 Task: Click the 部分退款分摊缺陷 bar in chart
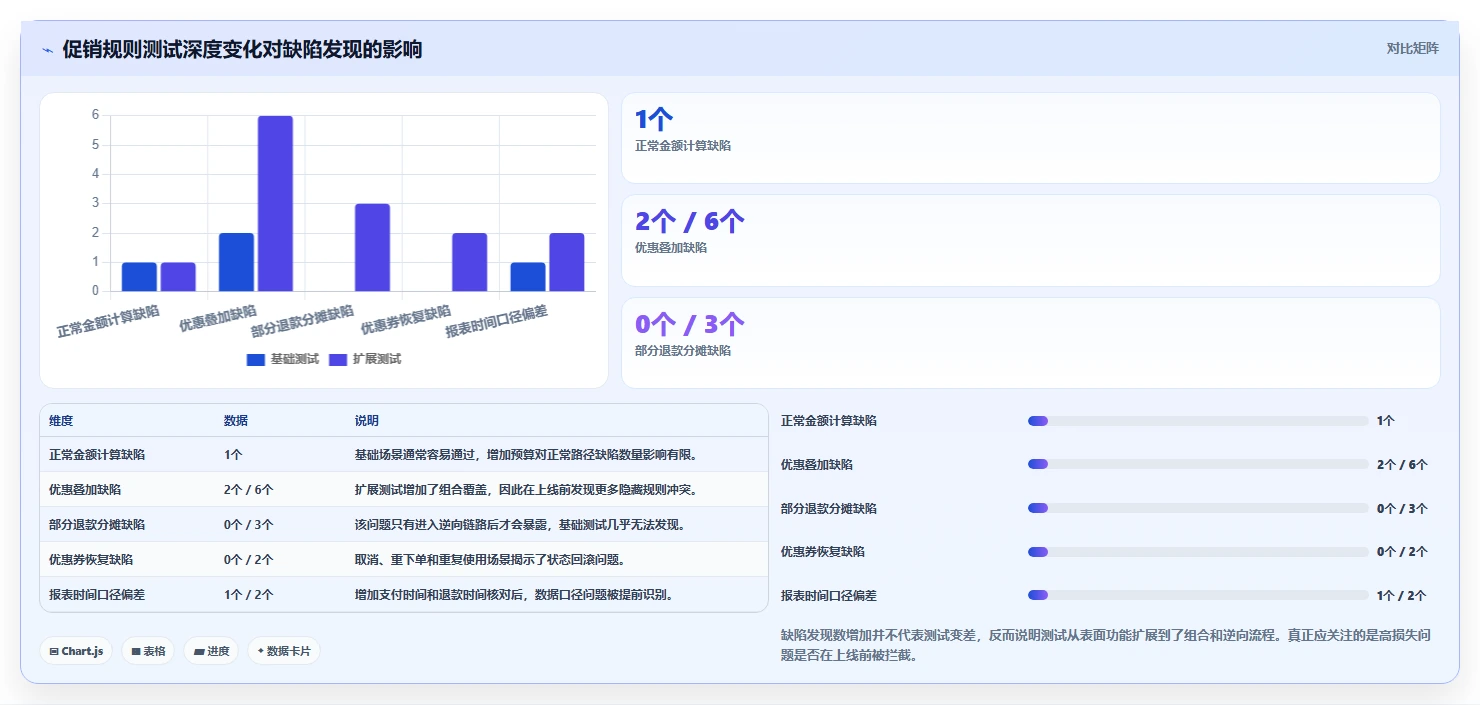(372, 248)
